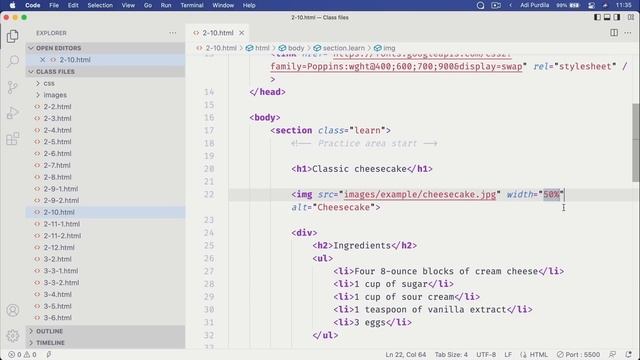Close the 2-10.html editor tab
Image resolution: width=640 pixels, height=360 pixels.
pyautogui.click(x=242, y=33)
